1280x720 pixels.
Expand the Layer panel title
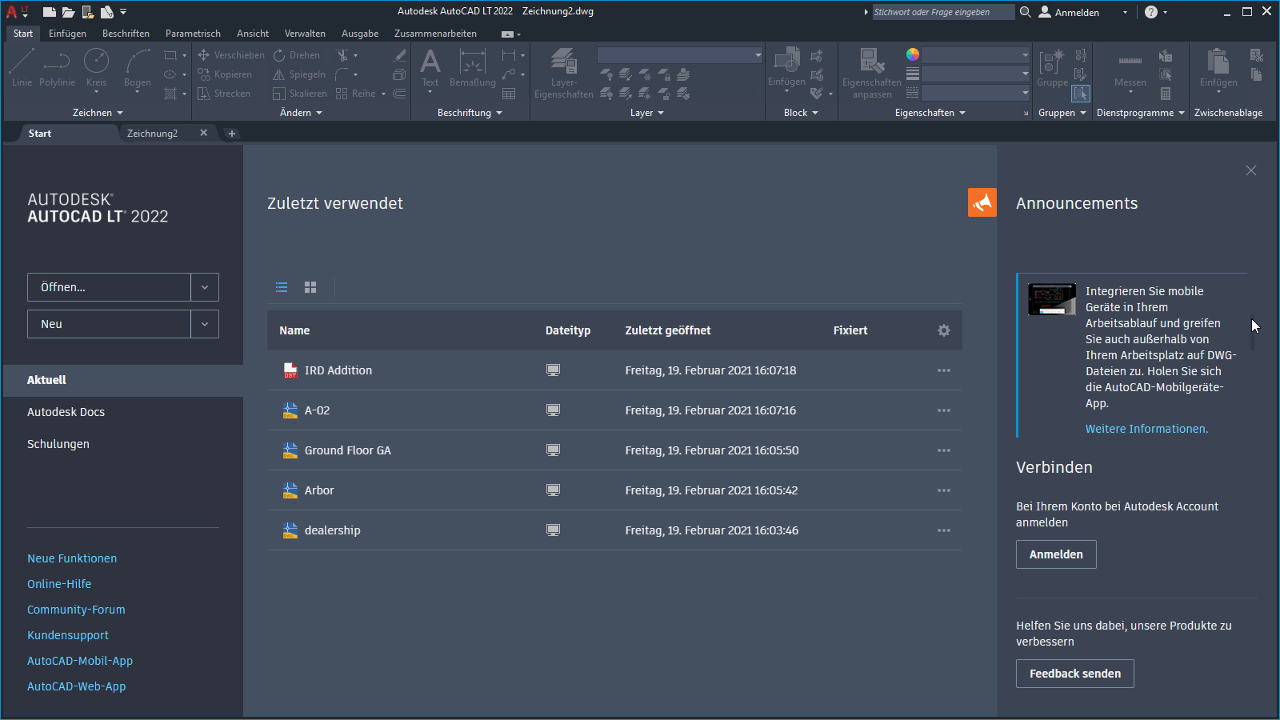point(647,113)
